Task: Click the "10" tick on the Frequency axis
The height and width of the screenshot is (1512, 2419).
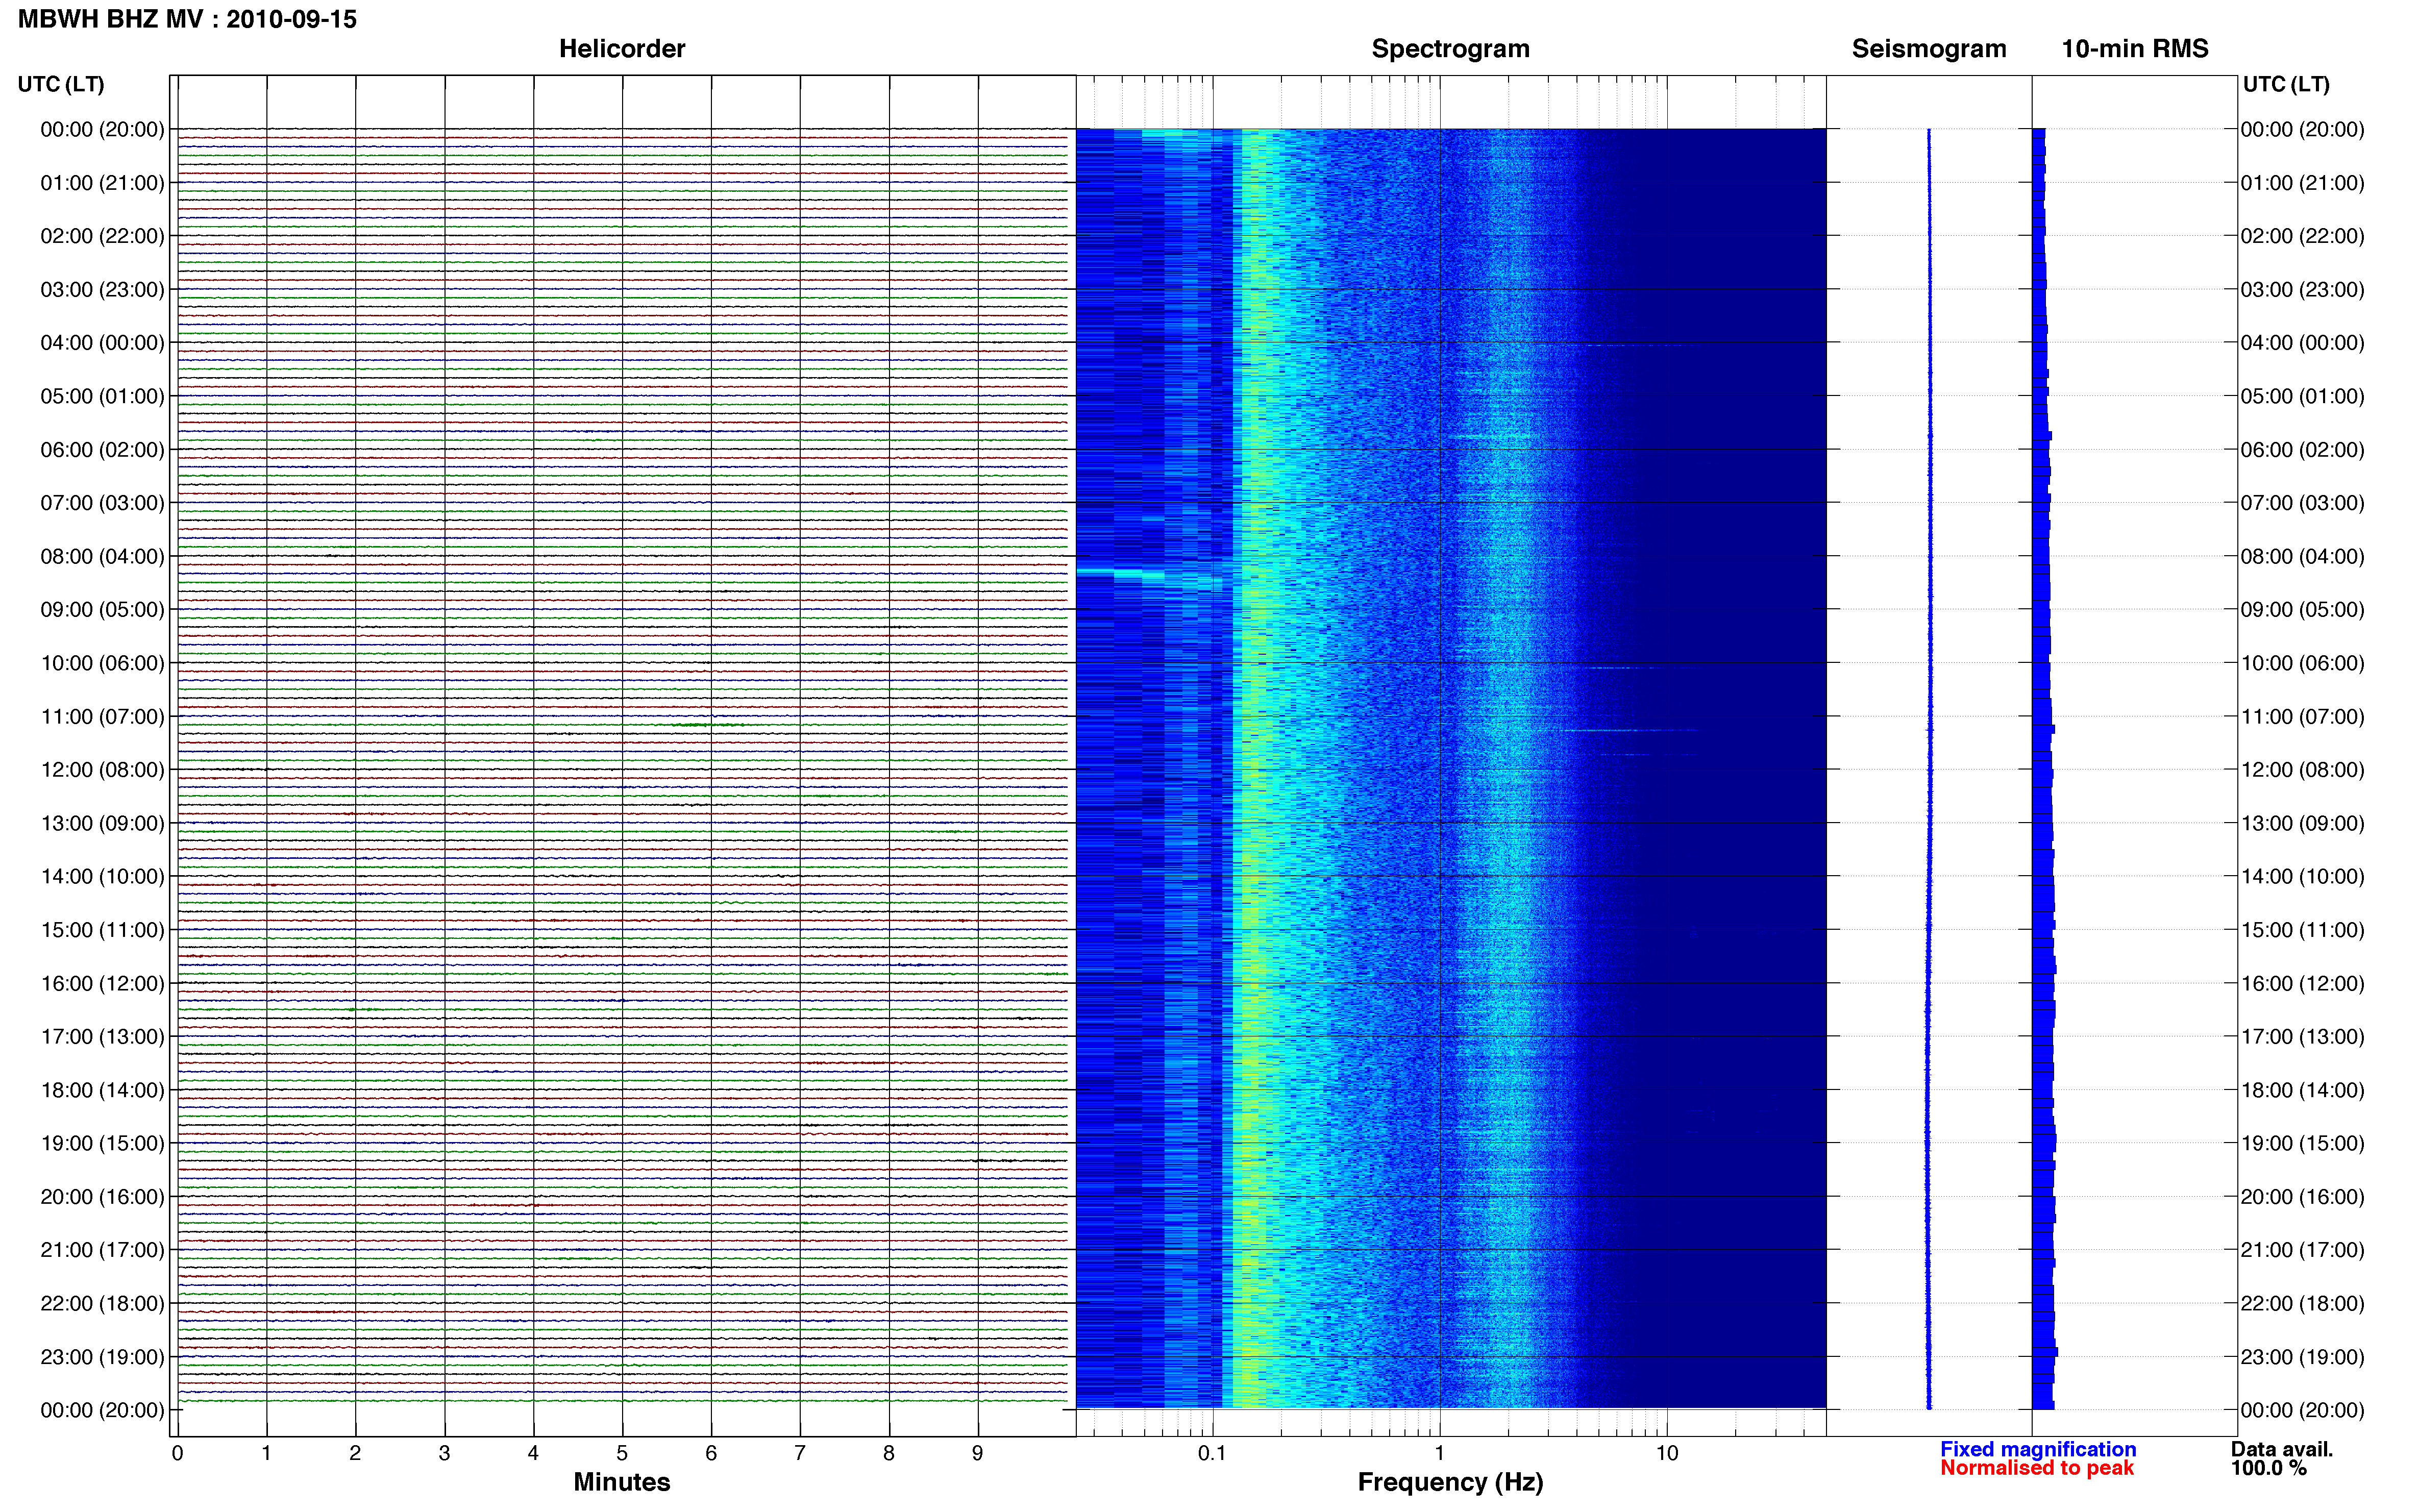Action: (1666, 1454)
